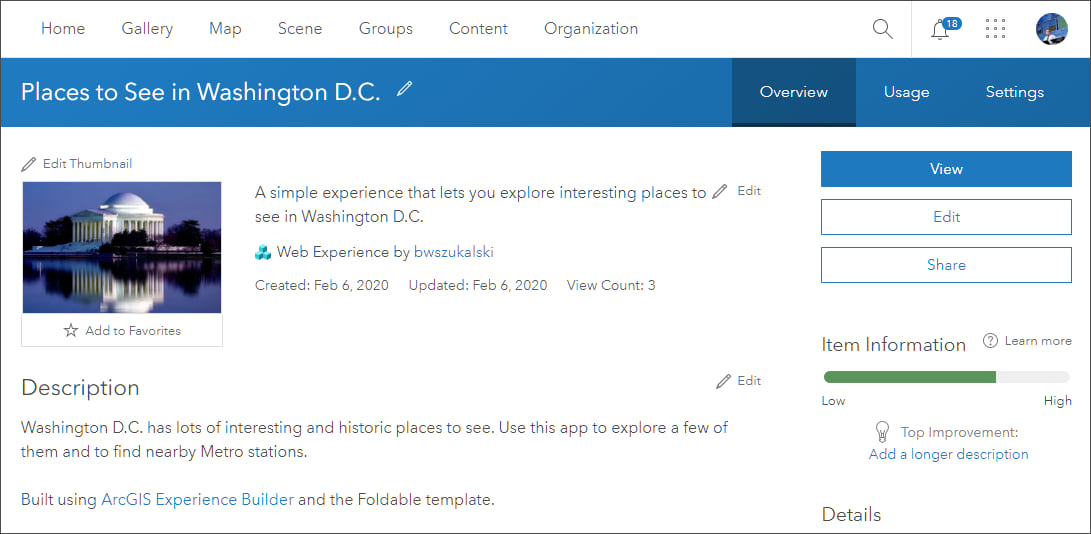Edit the Description section
Screen dimensions: 1091x534
[x=739, y=381]
